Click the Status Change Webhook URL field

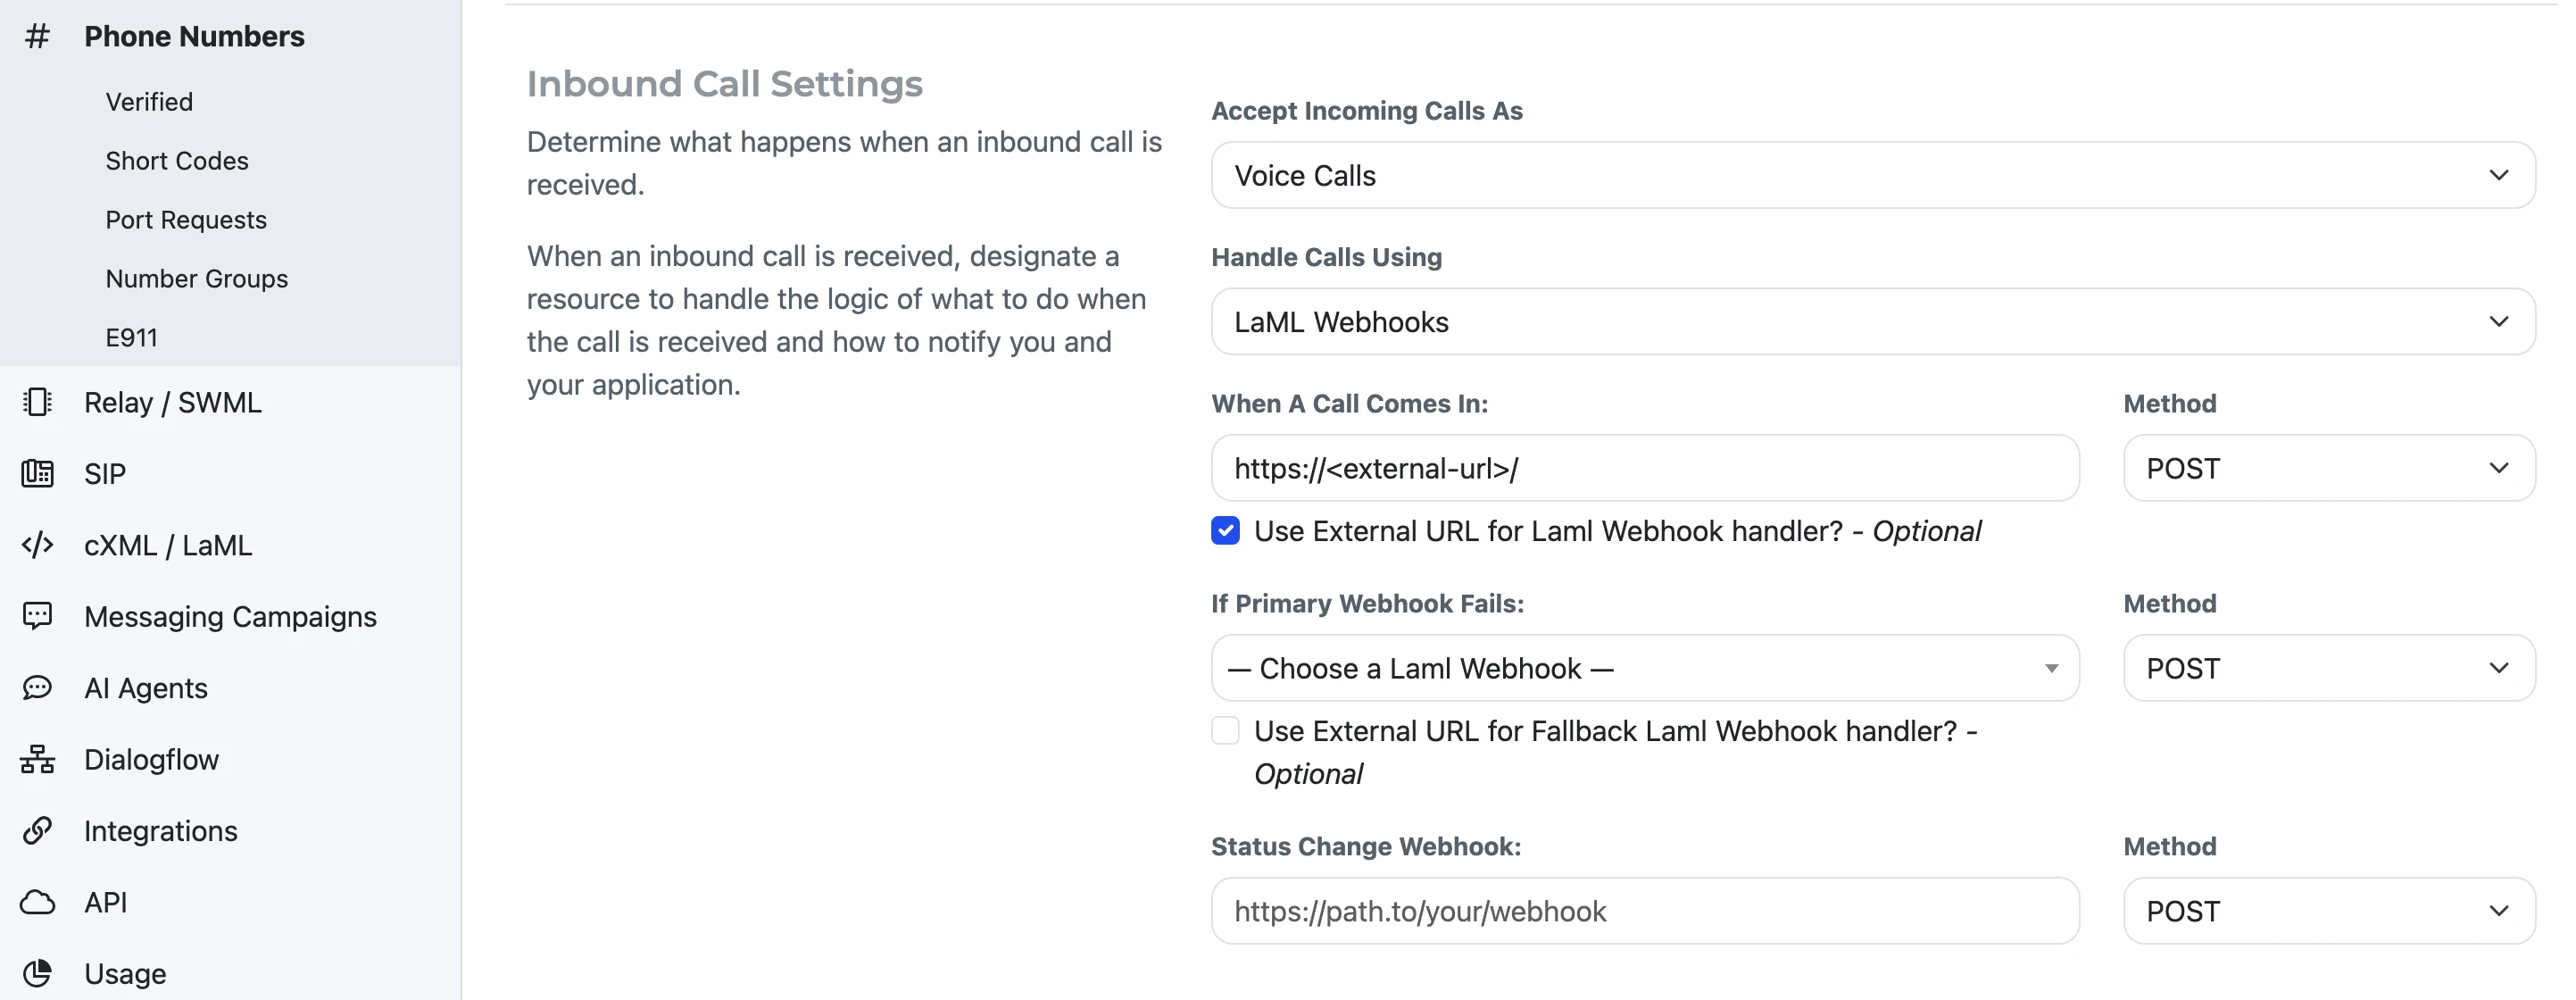[x=1645, y=910]
